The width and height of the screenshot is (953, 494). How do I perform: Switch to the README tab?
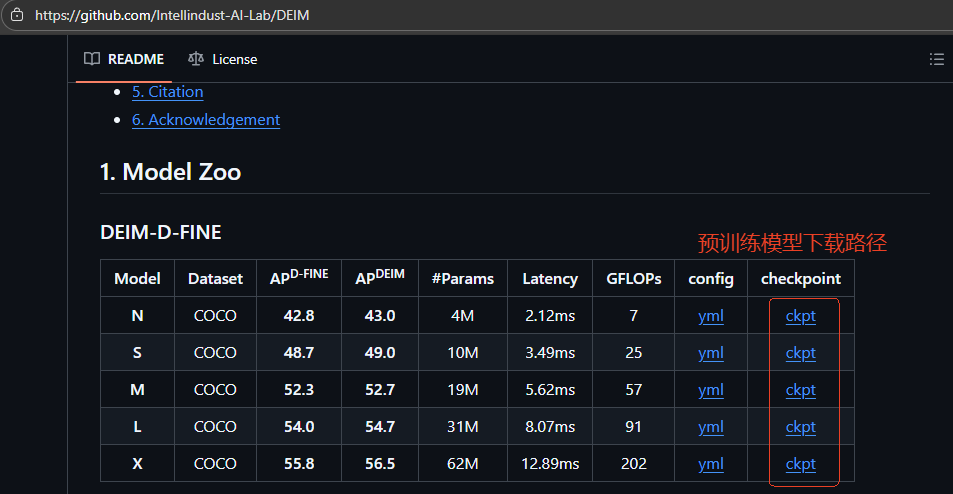click(x=124, y=59)
